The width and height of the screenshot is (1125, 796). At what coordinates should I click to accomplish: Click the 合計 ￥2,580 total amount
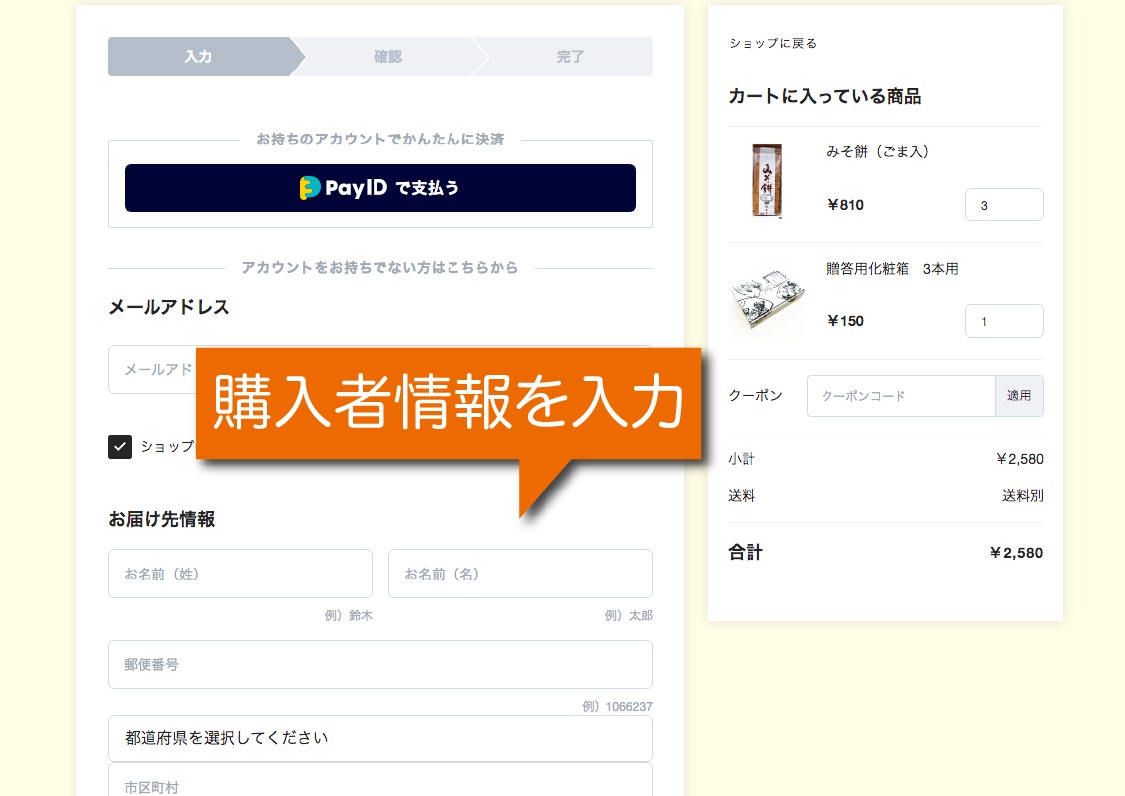pyautogui.click(x=1016, y=553)
